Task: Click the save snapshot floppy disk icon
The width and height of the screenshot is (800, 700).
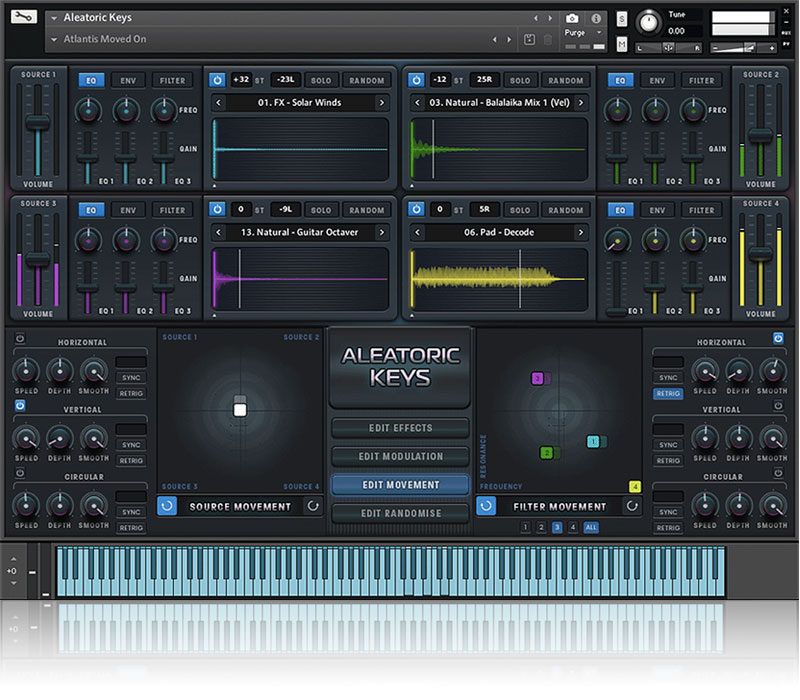Action: pos(529,39)
